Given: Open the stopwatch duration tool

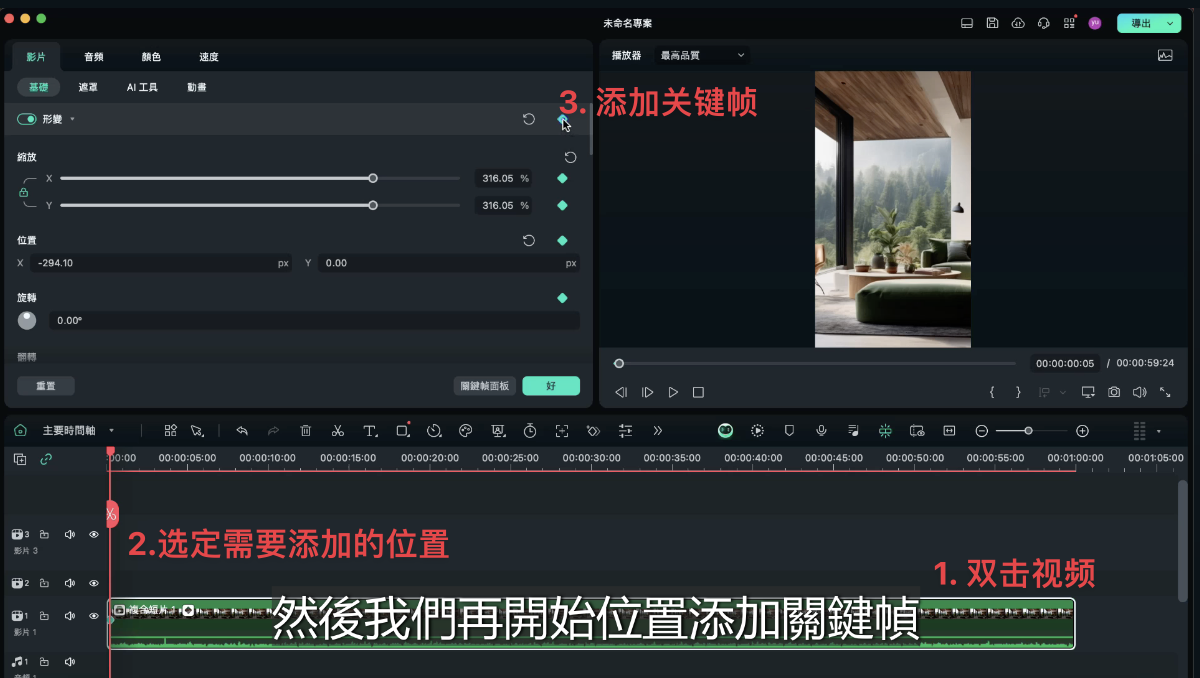Looking at the screenshot, I should [530, 431].
